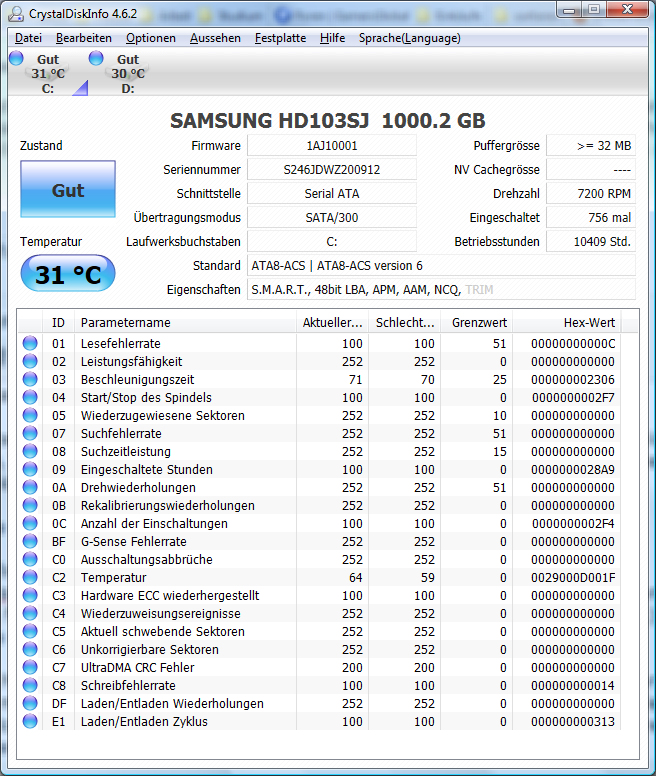
Task: Click the Puffergrösse field showing >= 32 MB
Action: 591,146
